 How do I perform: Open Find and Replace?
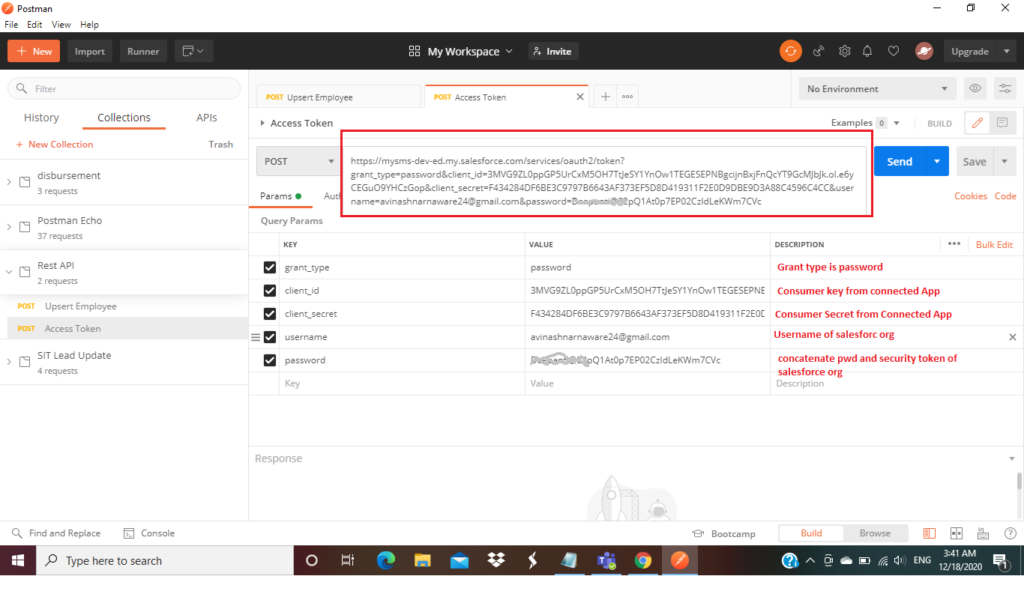56,533
